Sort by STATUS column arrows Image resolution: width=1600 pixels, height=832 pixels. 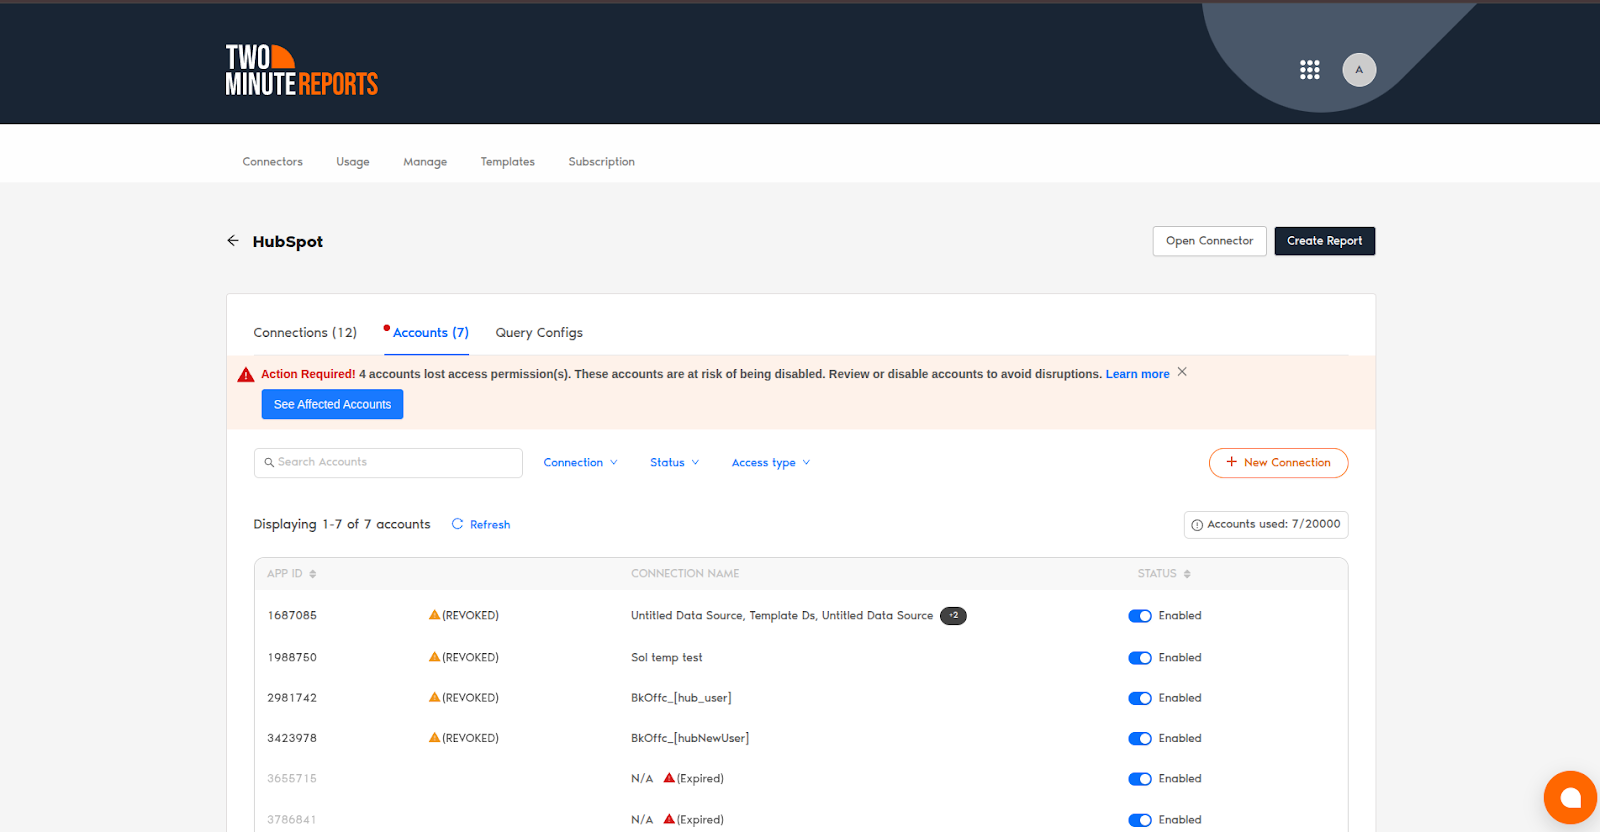(x=1187, y=574)
